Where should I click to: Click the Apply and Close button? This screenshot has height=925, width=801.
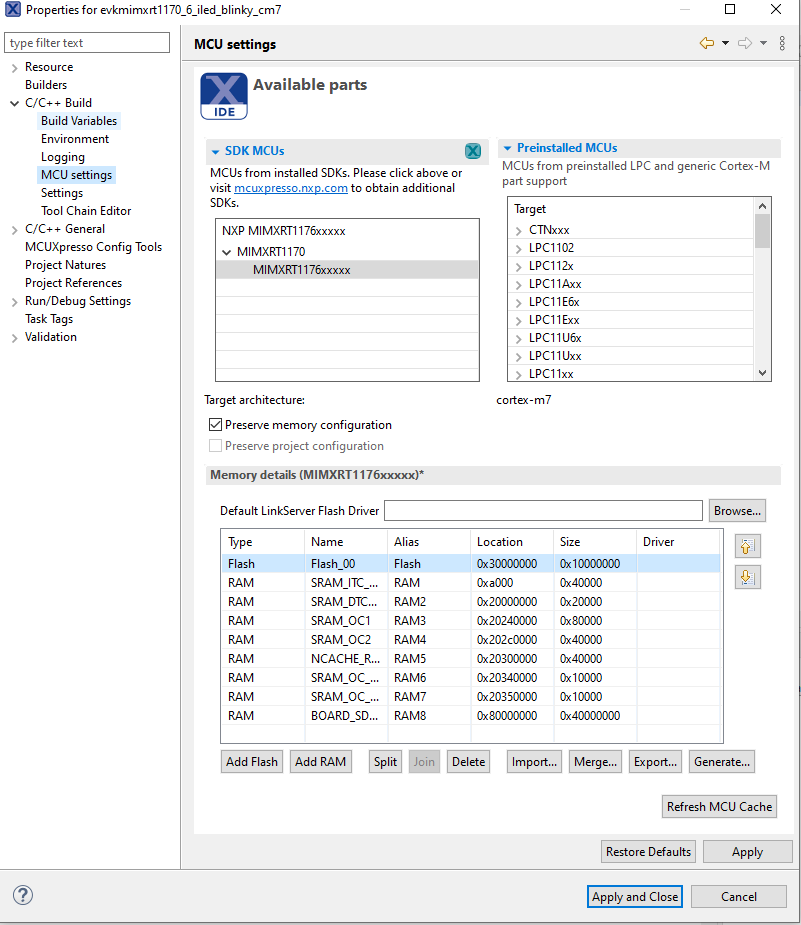pos(634,896)
